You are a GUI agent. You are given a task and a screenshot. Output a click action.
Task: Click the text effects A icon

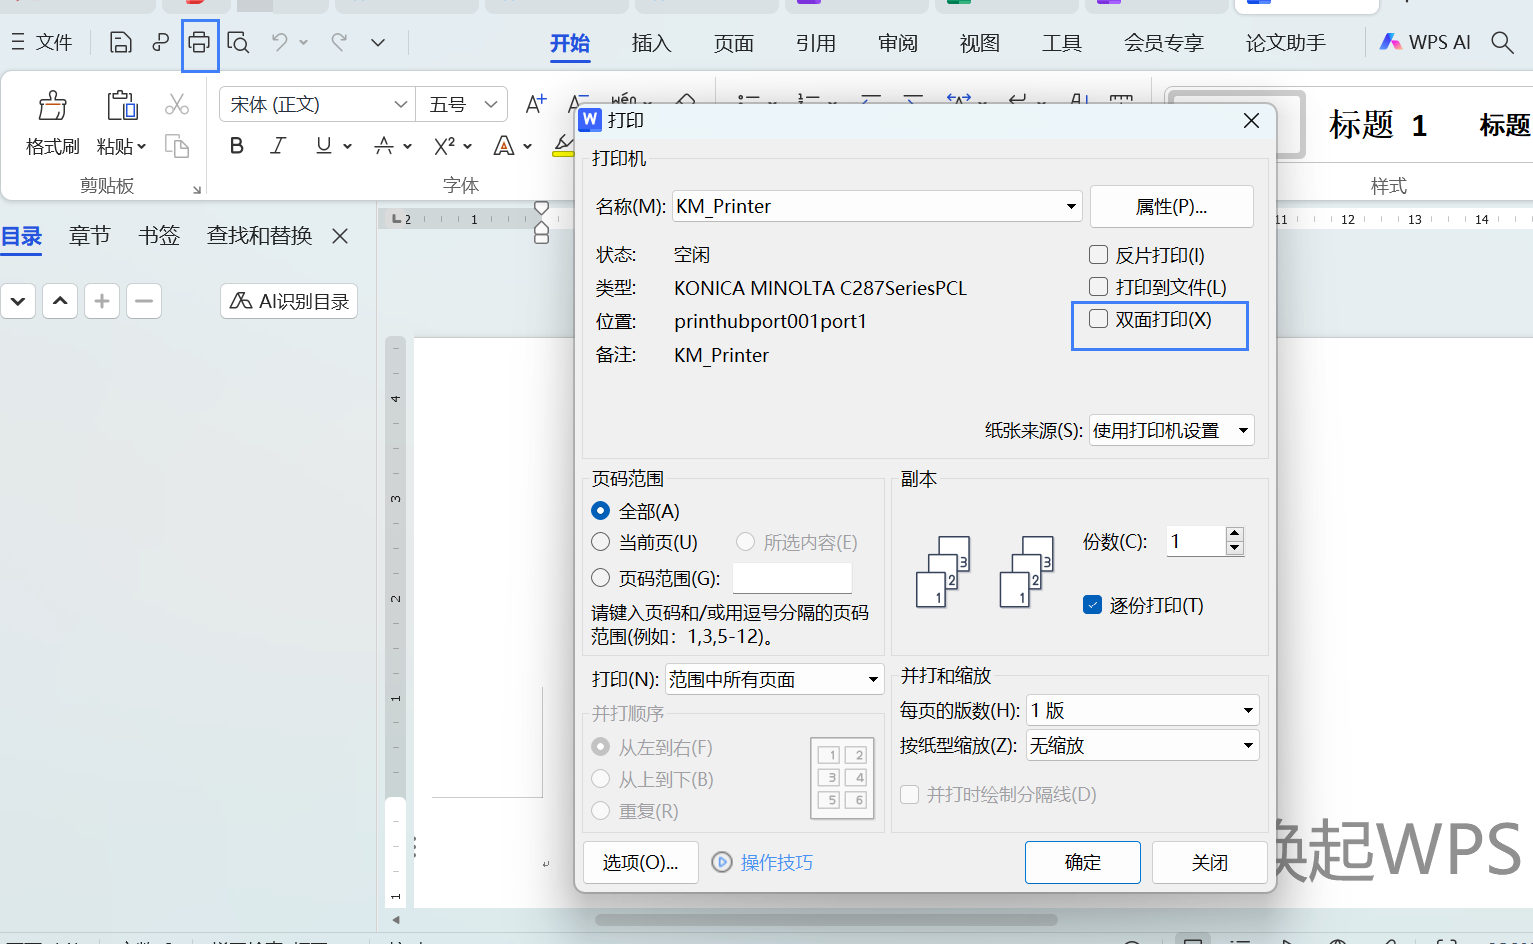(x=504, y=146)
